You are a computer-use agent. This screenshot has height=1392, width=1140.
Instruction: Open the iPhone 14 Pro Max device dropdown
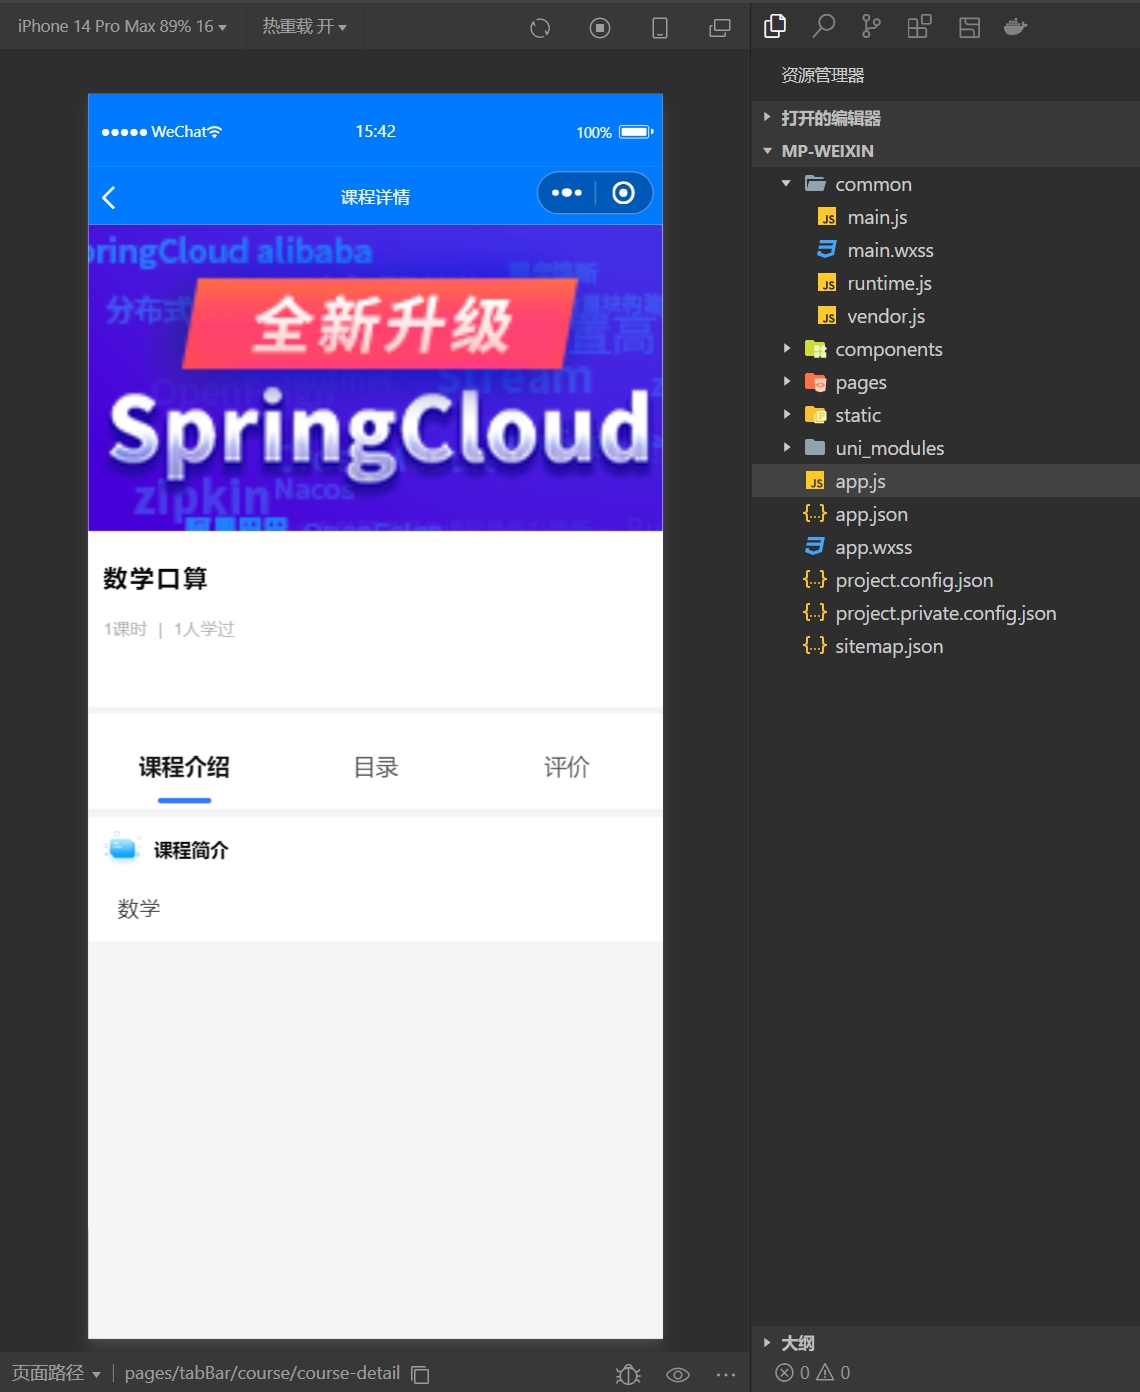[x=122, y=27]
